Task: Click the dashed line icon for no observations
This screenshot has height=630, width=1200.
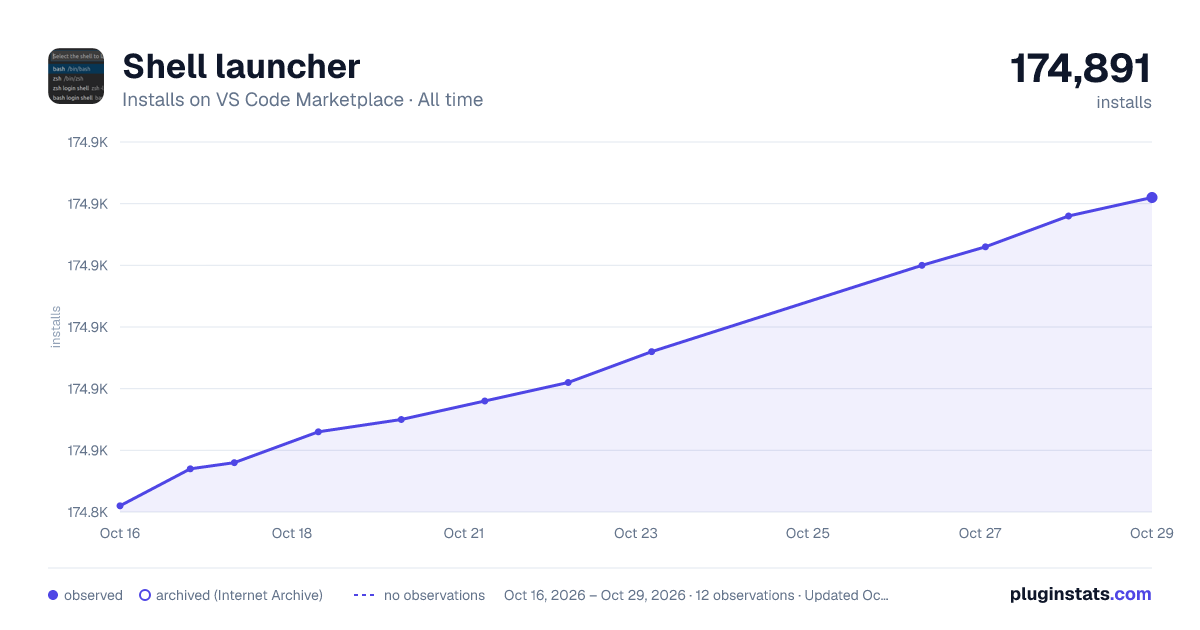Action: pyautogui.click(x=364, y=595)
